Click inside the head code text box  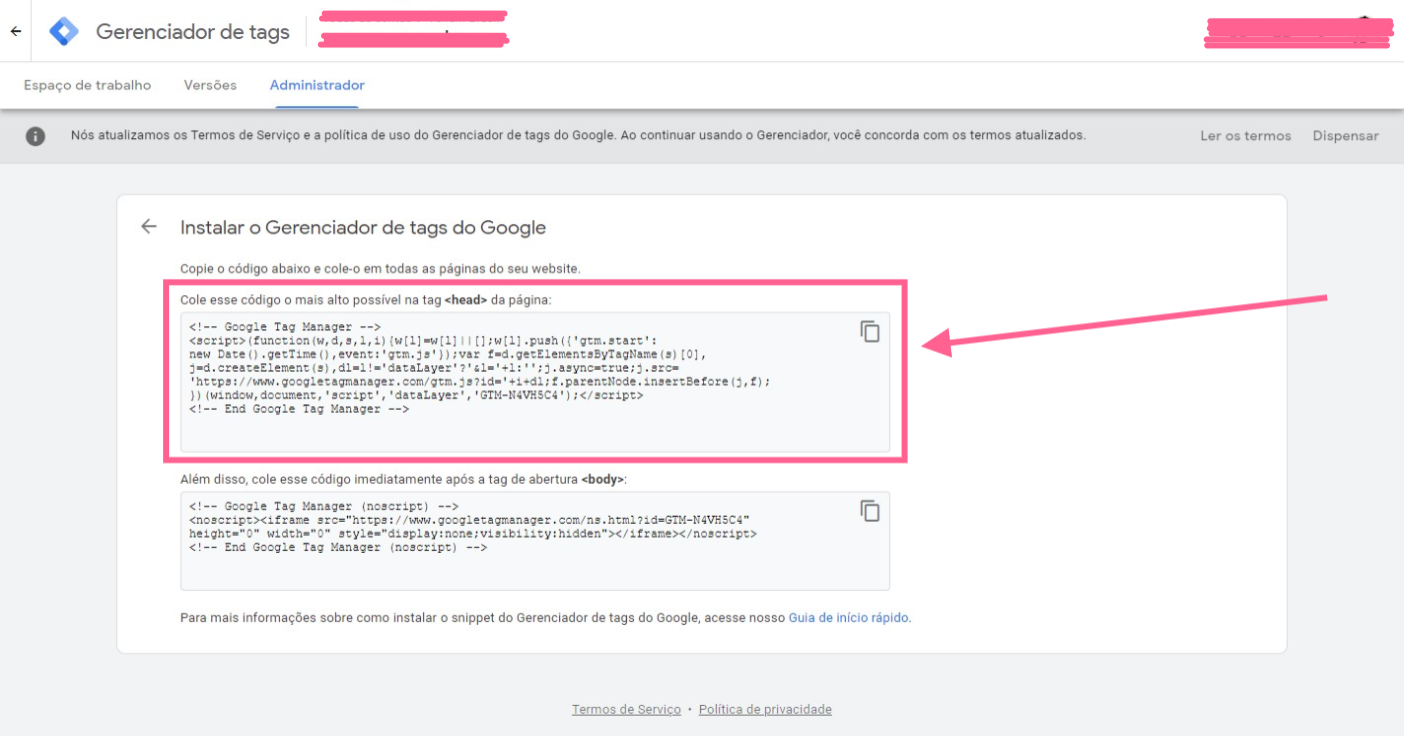pos(535,382)
